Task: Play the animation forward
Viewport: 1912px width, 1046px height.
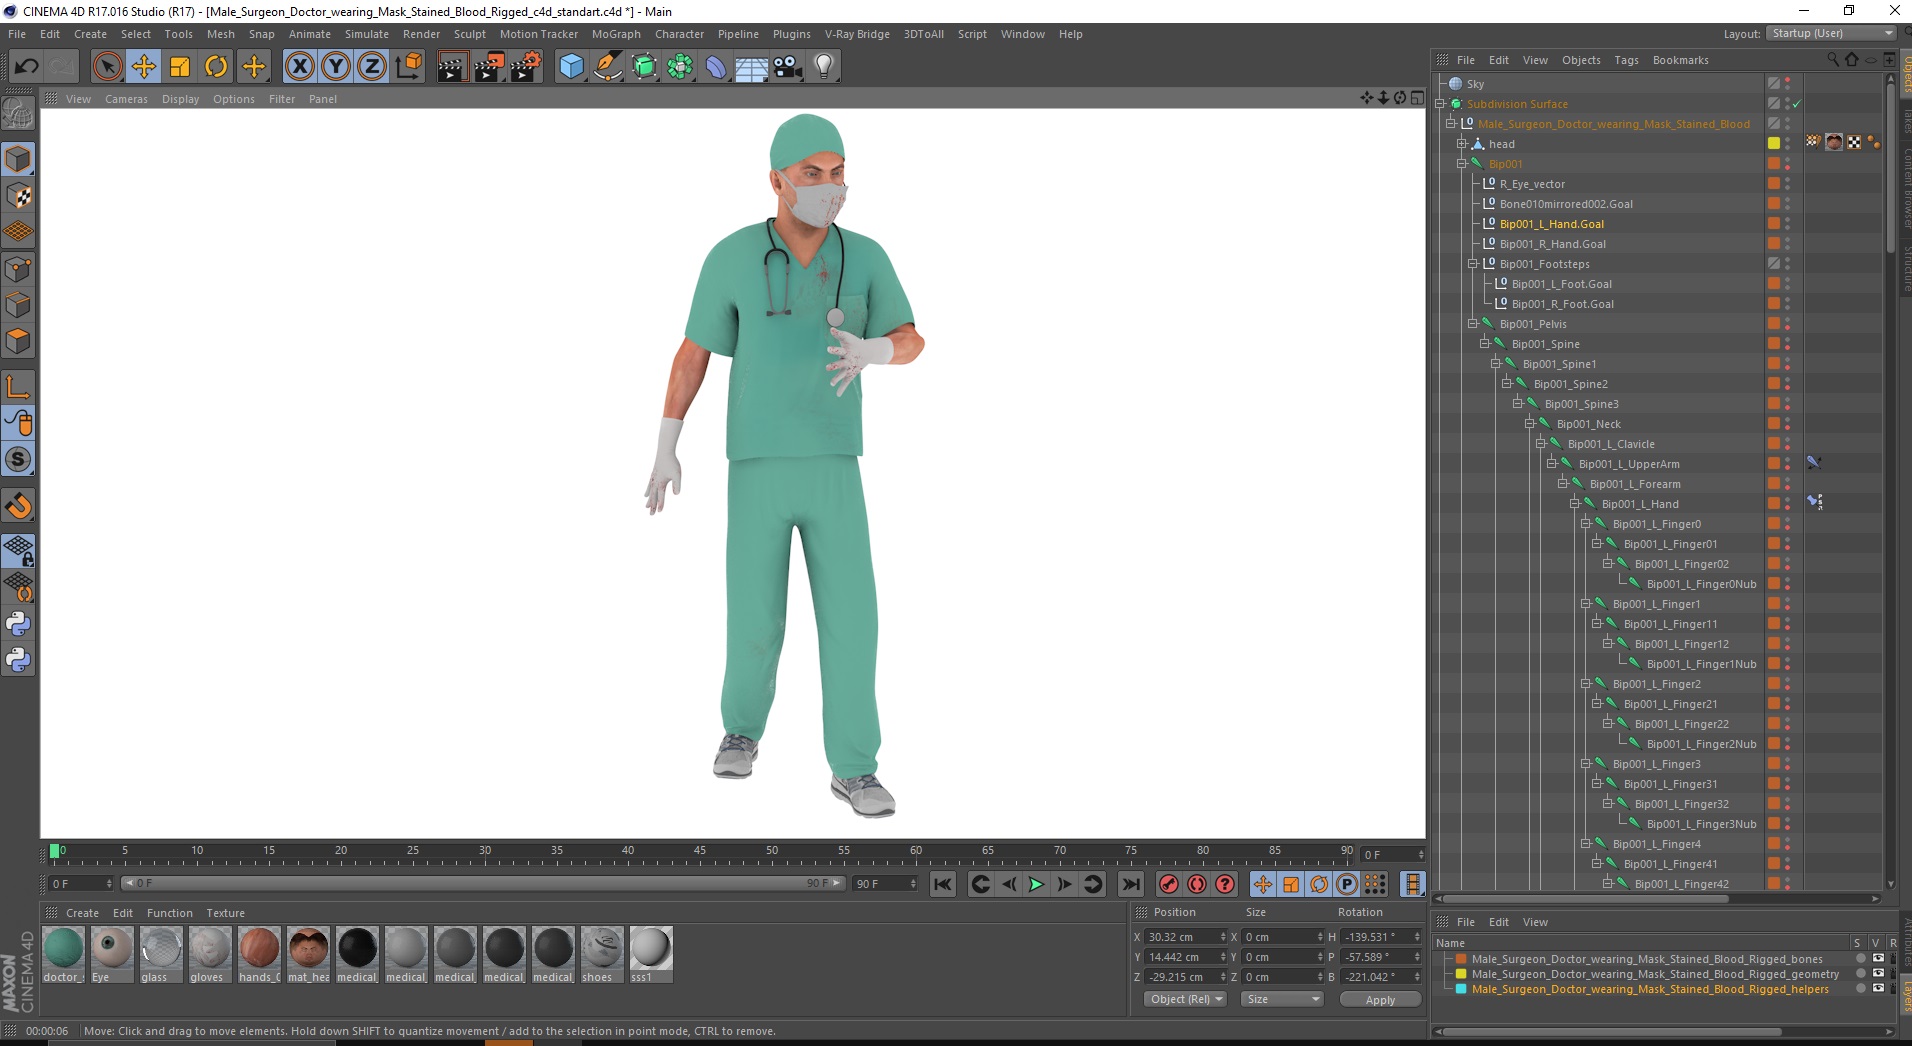Action: (1036, 884)
